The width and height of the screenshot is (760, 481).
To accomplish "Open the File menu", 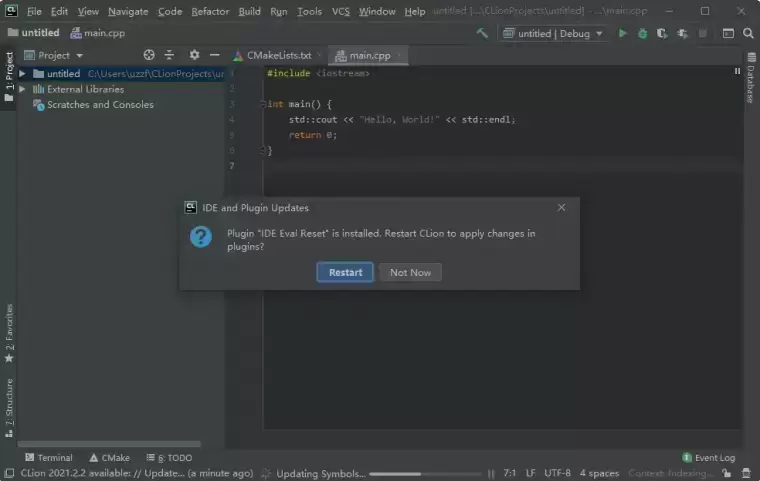I will (34, 11).
